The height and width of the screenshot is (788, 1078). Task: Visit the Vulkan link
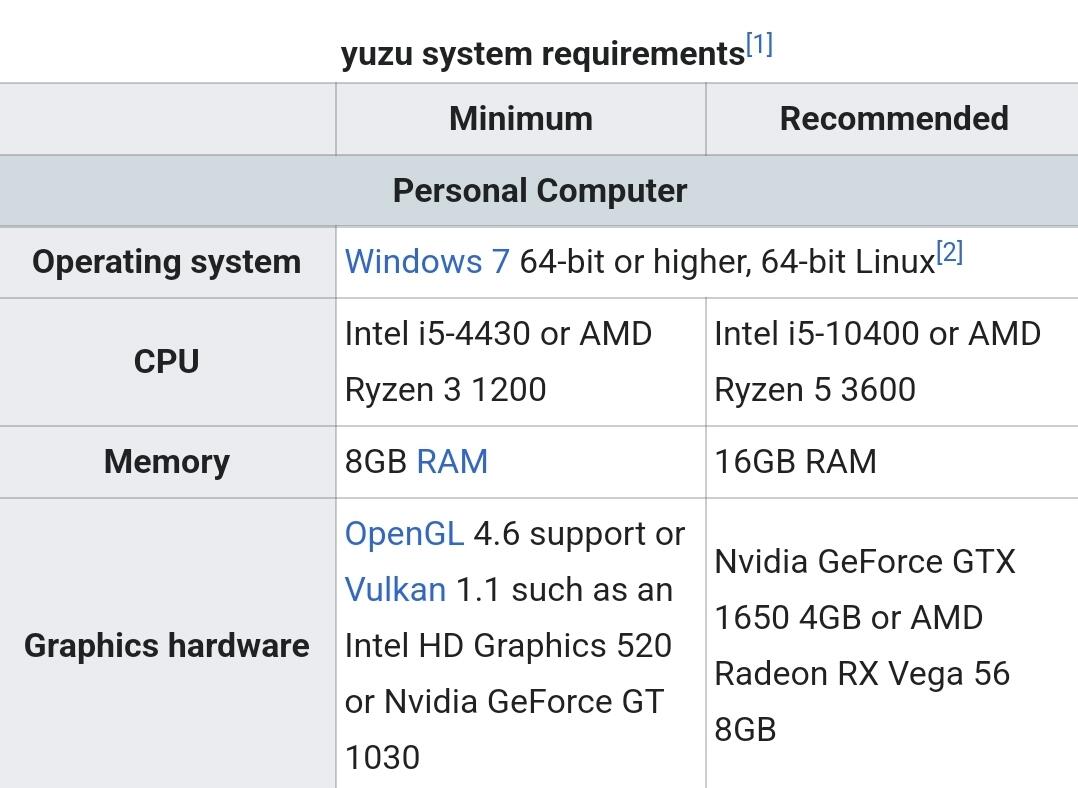click(395, 590)
